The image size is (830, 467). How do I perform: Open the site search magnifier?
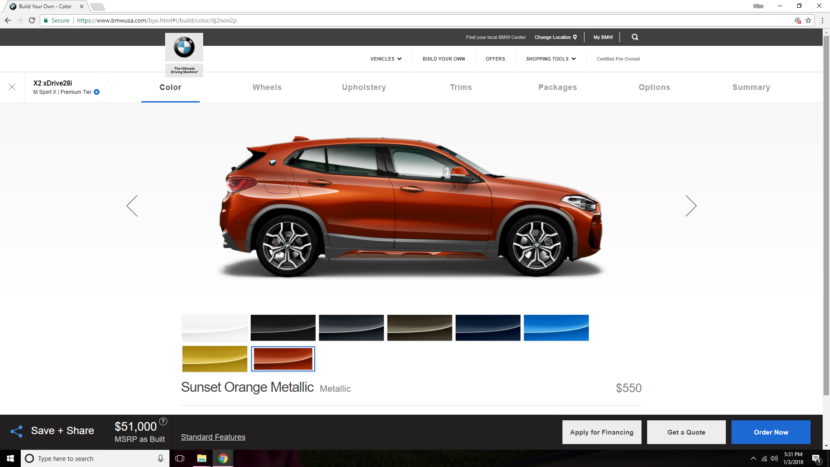point(635,37)
